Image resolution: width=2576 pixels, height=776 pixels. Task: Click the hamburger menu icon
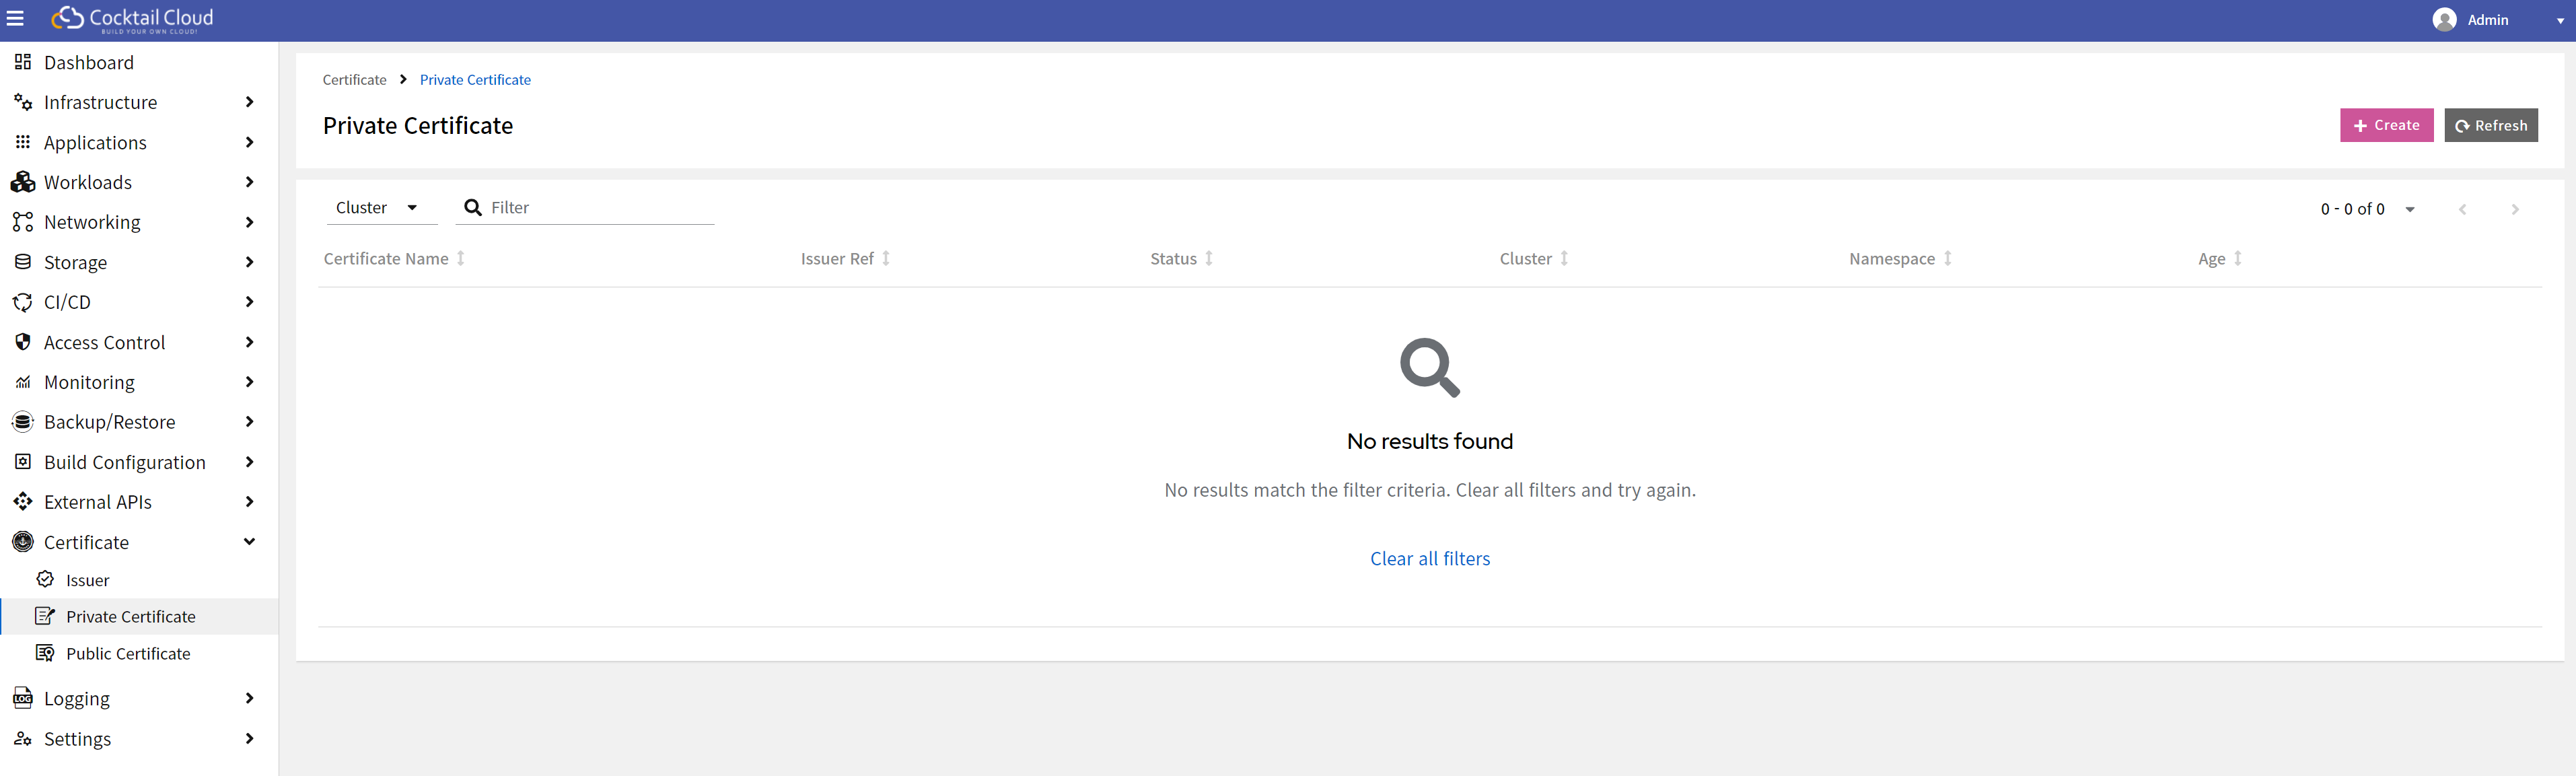(15, 19)
